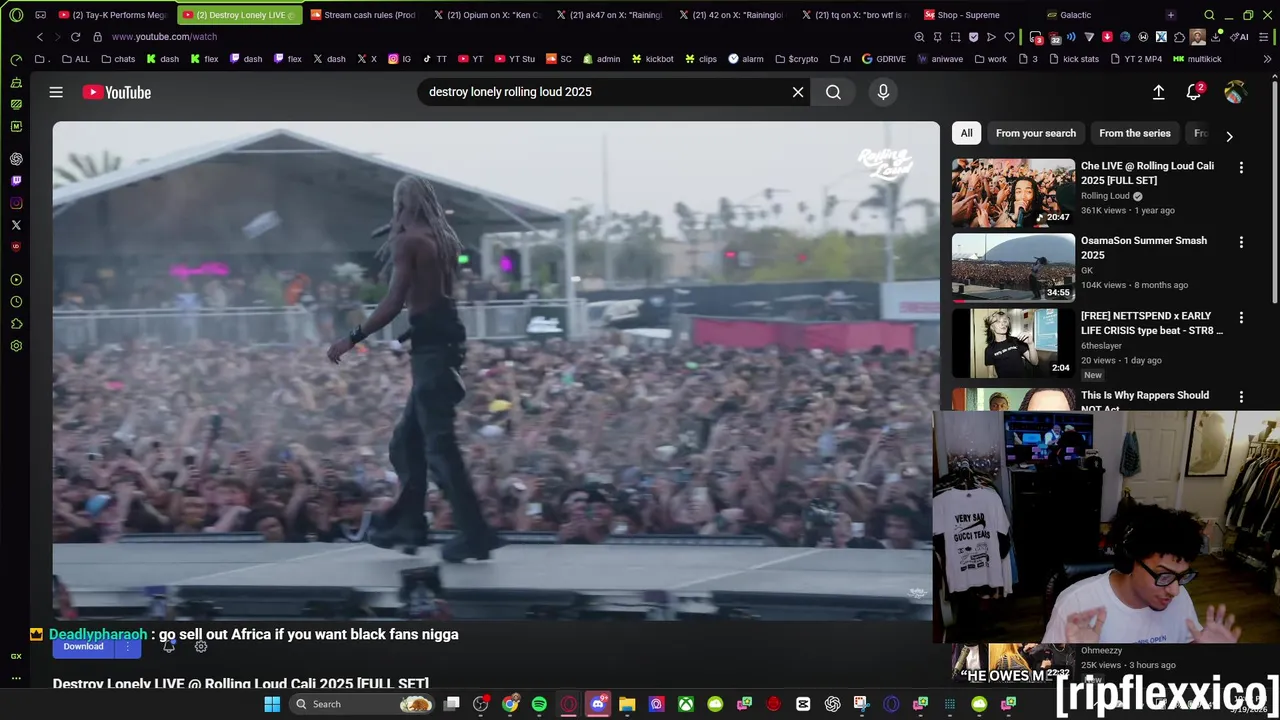Open browser downloads toolbar icon

pos(1216,37)
